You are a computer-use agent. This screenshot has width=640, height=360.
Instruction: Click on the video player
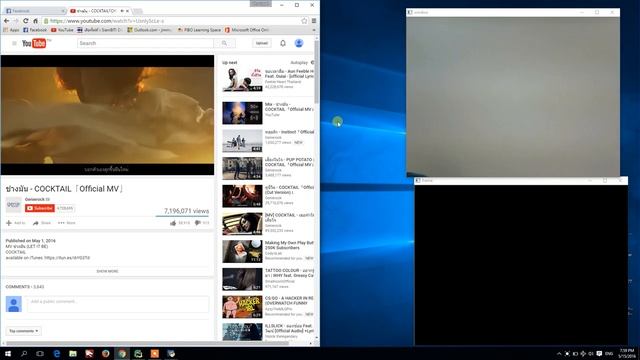[107, 115]
